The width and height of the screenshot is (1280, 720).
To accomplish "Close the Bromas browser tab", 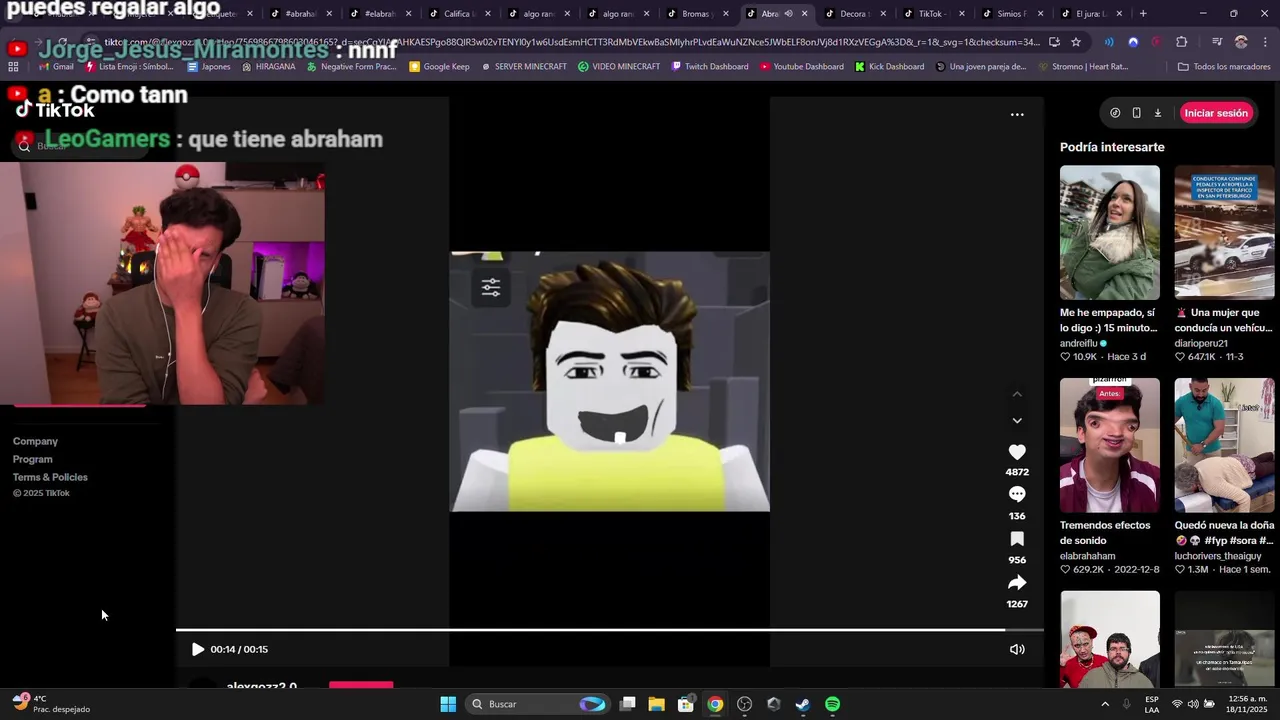I will [725, 14].
